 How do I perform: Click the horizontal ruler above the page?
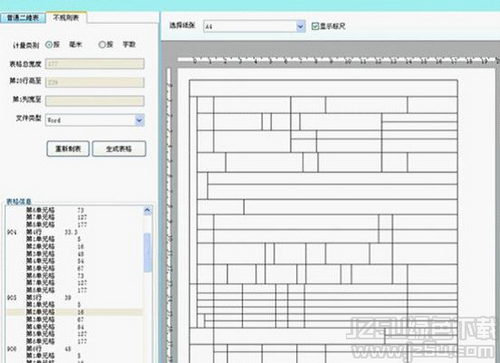337,61
